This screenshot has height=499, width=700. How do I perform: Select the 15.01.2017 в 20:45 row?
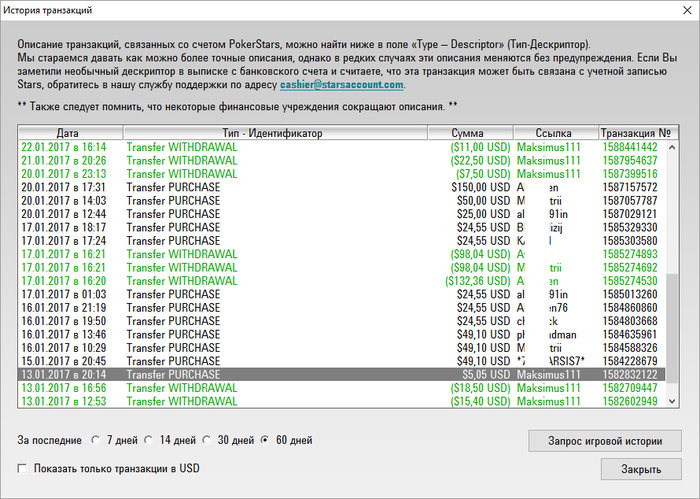342,362
